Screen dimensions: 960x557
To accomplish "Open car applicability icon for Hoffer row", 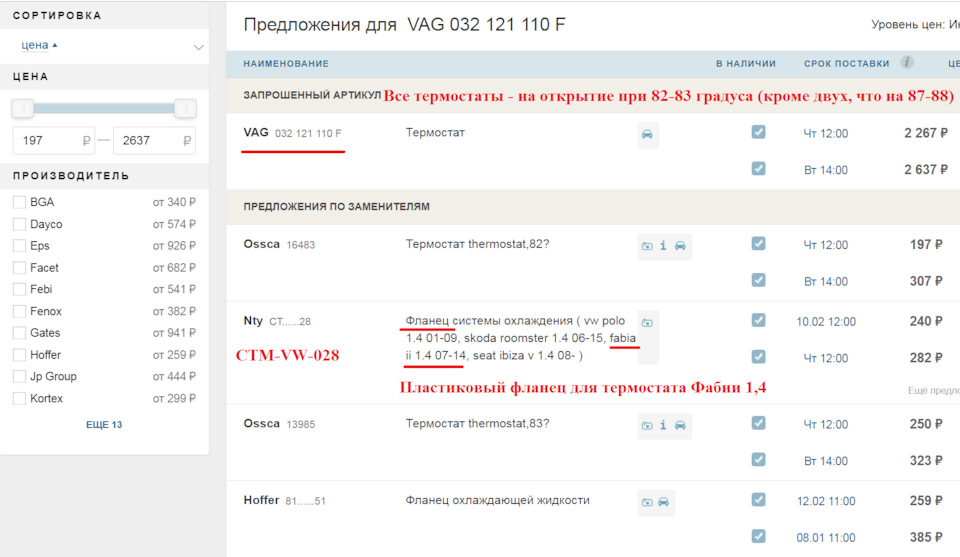I will click(664, 503).
